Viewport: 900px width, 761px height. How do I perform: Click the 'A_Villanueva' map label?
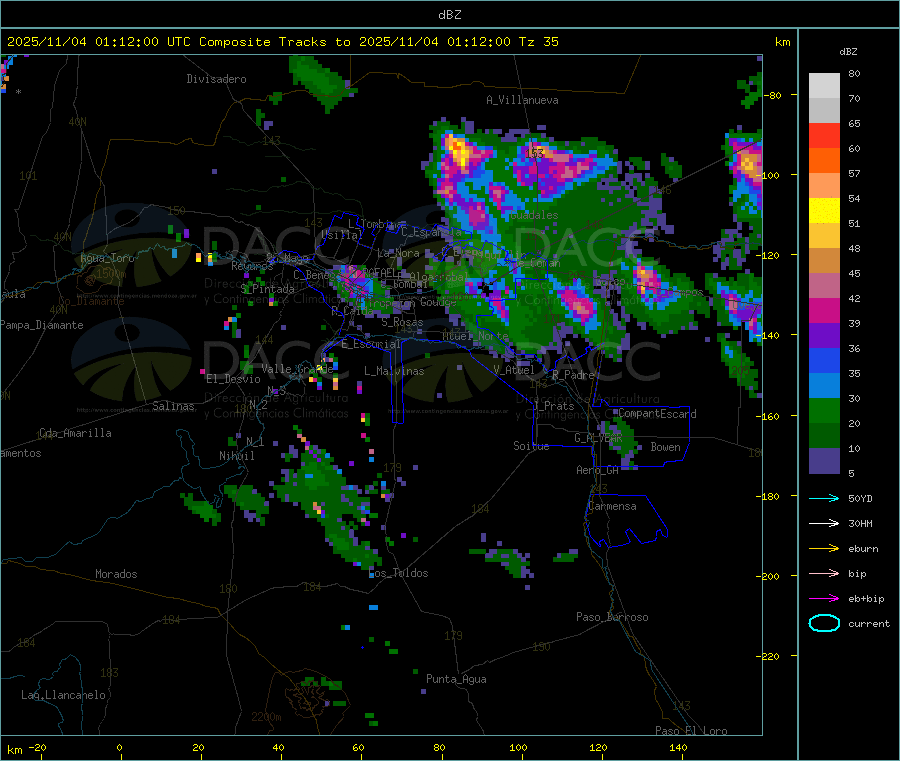click(x=522, y=100)
